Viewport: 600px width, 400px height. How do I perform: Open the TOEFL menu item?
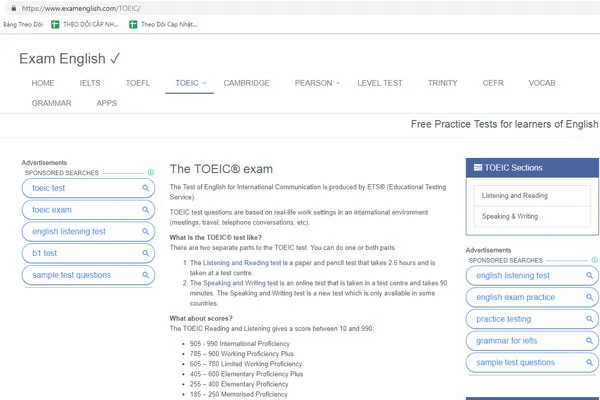pos(138,83)
